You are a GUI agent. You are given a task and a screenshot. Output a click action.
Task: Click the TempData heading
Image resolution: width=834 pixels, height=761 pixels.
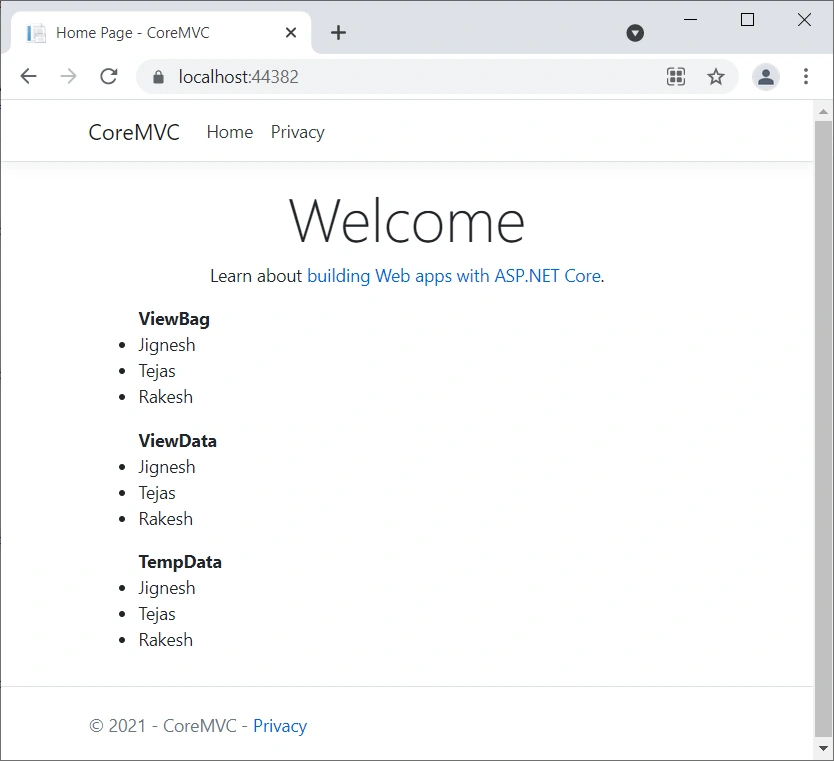coord(180,562)
